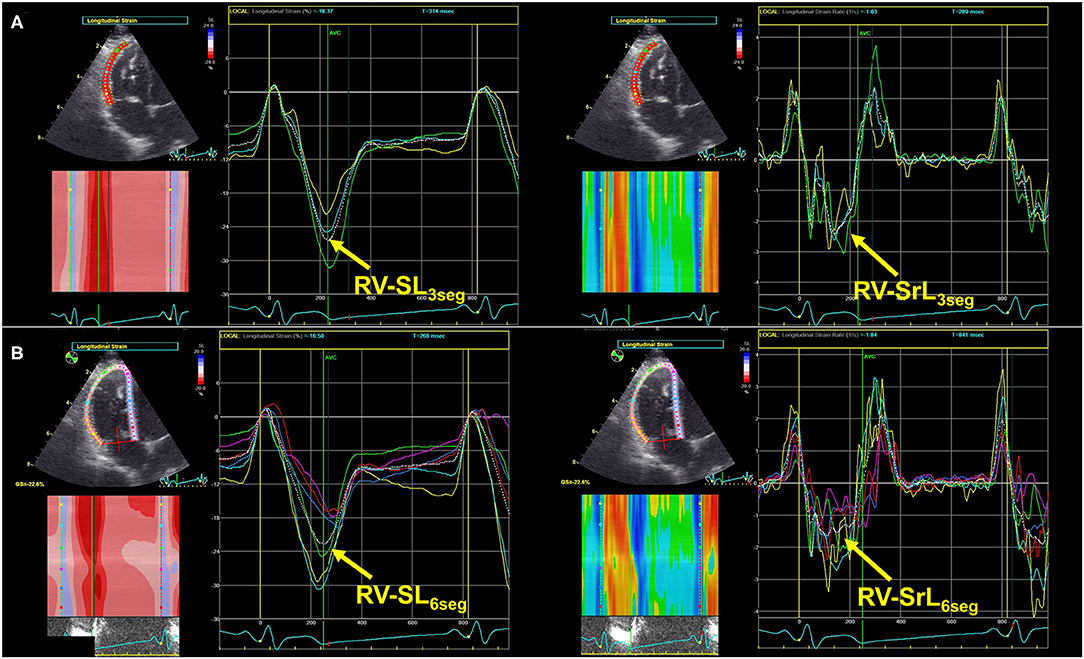Select the AVC marker in the graph reading T=299 msec
This screenshot has height=659, width=1084.
coord(865,33)
